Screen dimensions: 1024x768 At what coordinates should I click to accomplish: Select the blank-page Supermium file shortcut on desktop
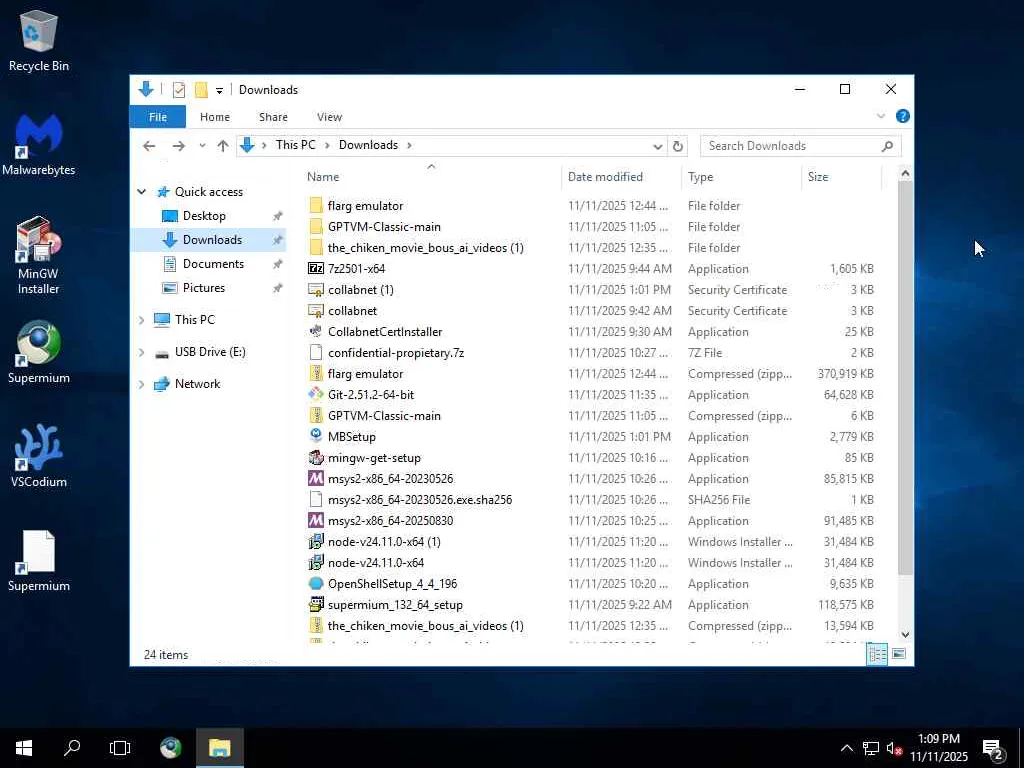tap(39, 560)
